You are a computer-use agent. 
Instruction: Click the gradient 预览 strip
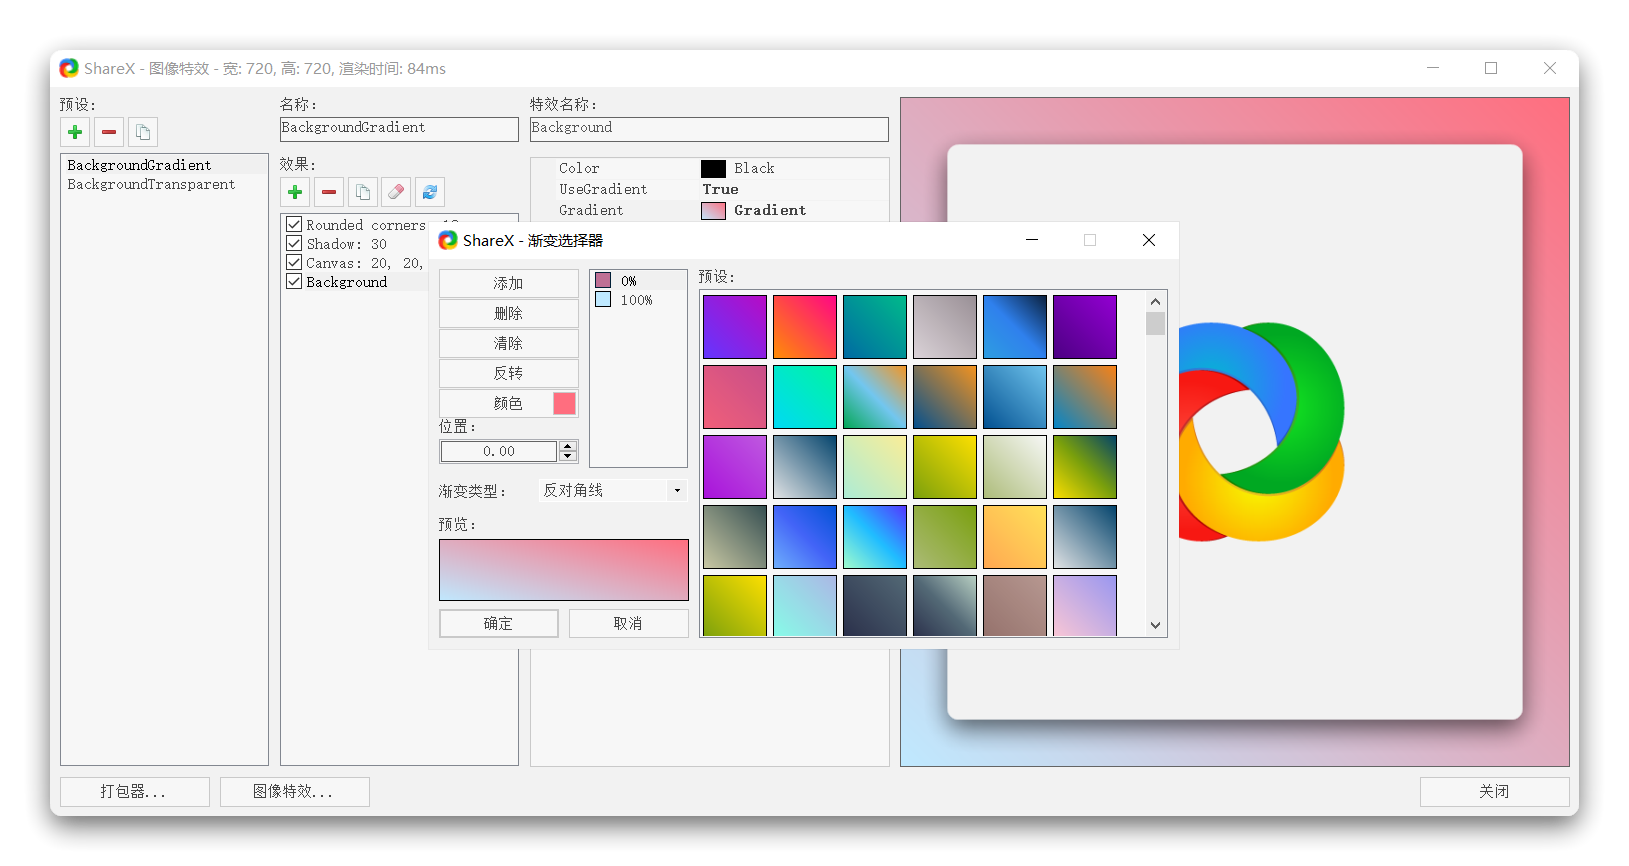(564, 570)
